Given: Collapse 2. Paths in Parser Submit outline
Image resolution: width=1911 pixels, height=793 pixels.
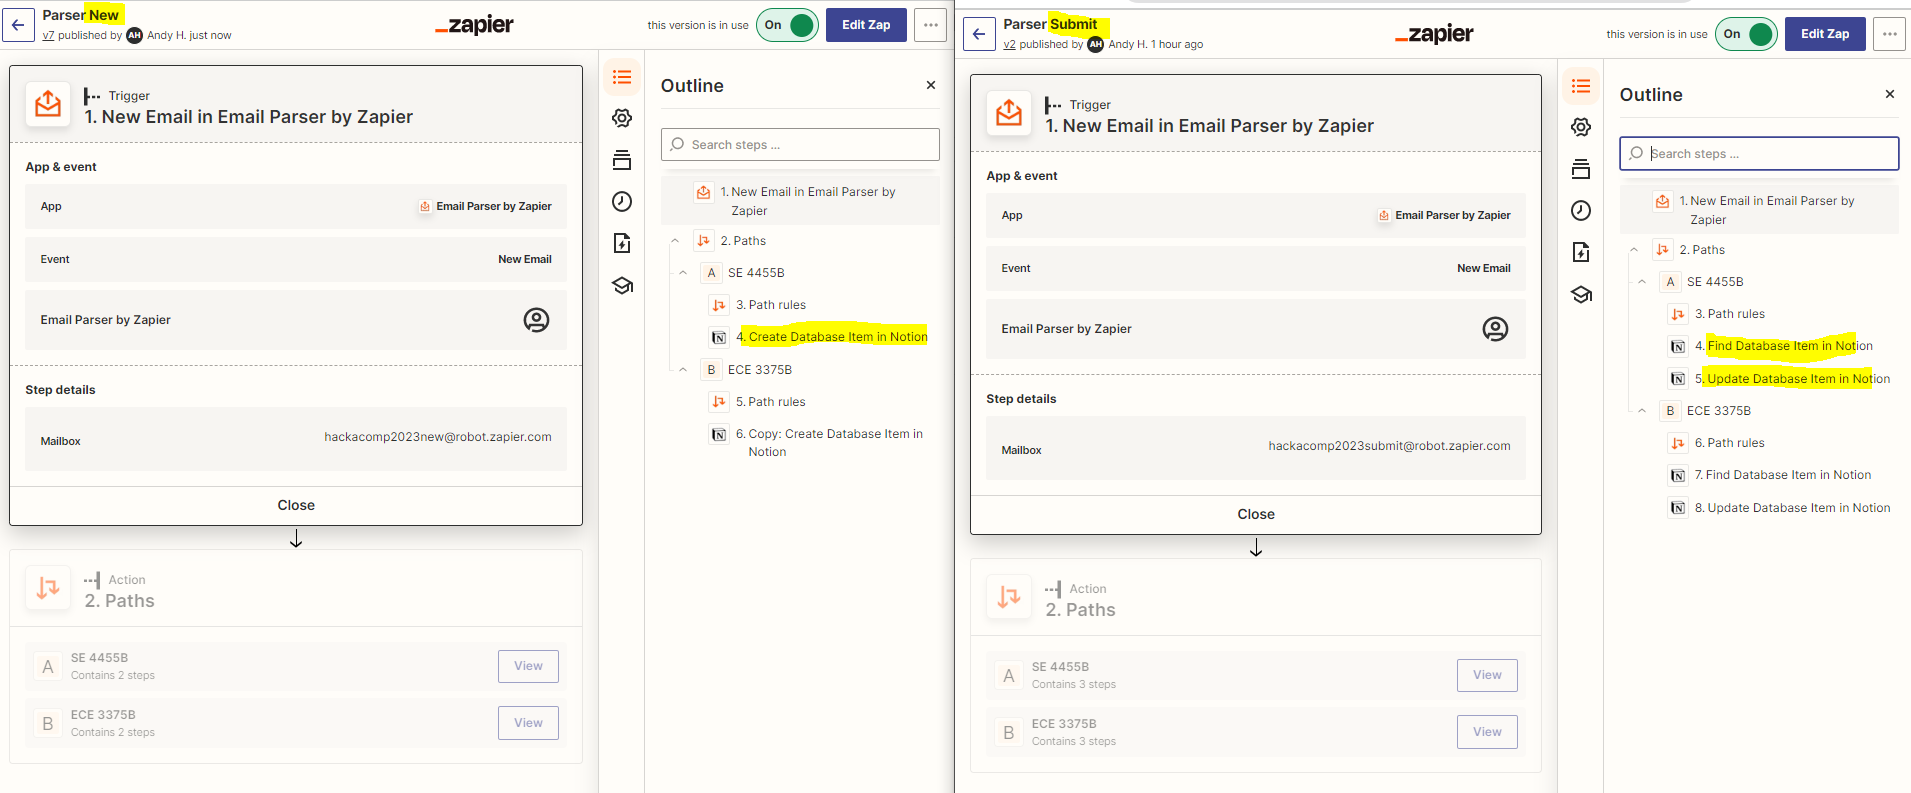Looking at the screenshot, I should coord(1634,250).
